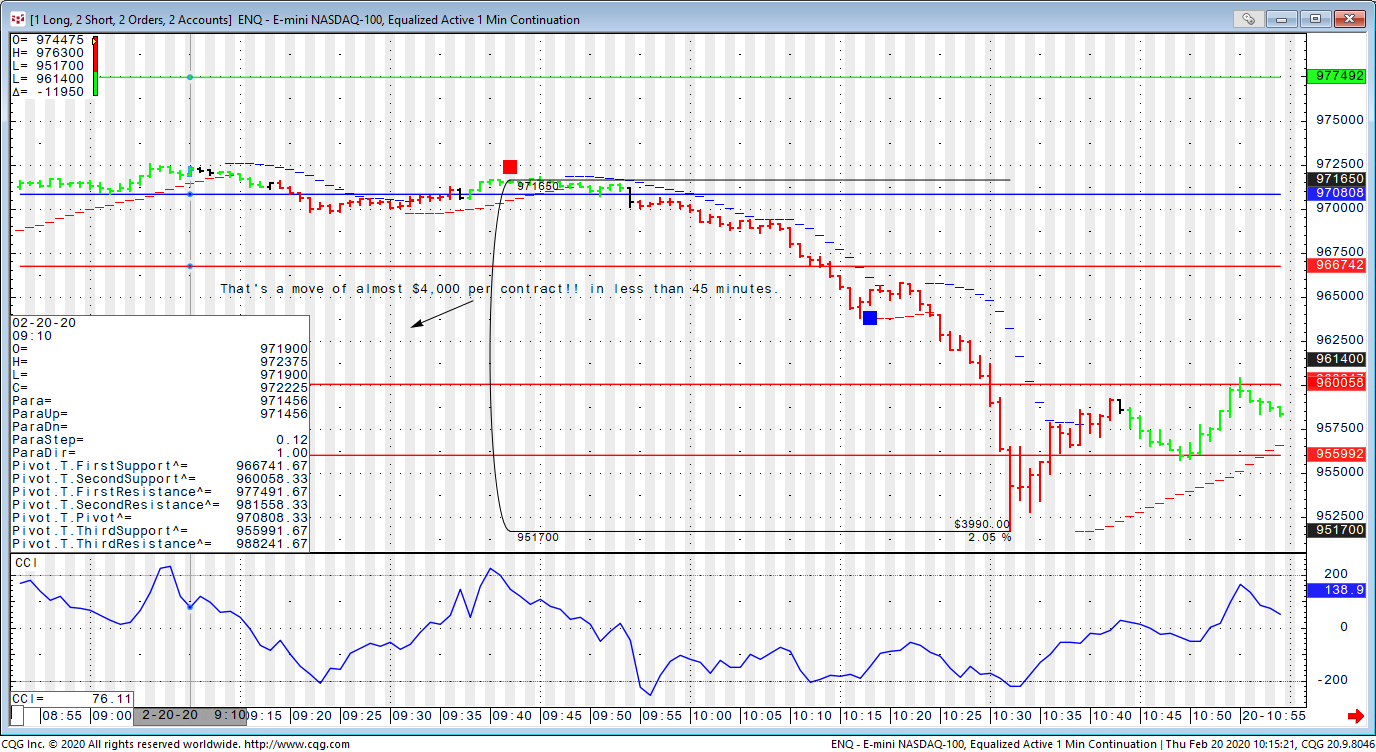The image size is (1376, 752).
Task: Select the green 977492 resistance price label
Action: [x=1336, y=76]
